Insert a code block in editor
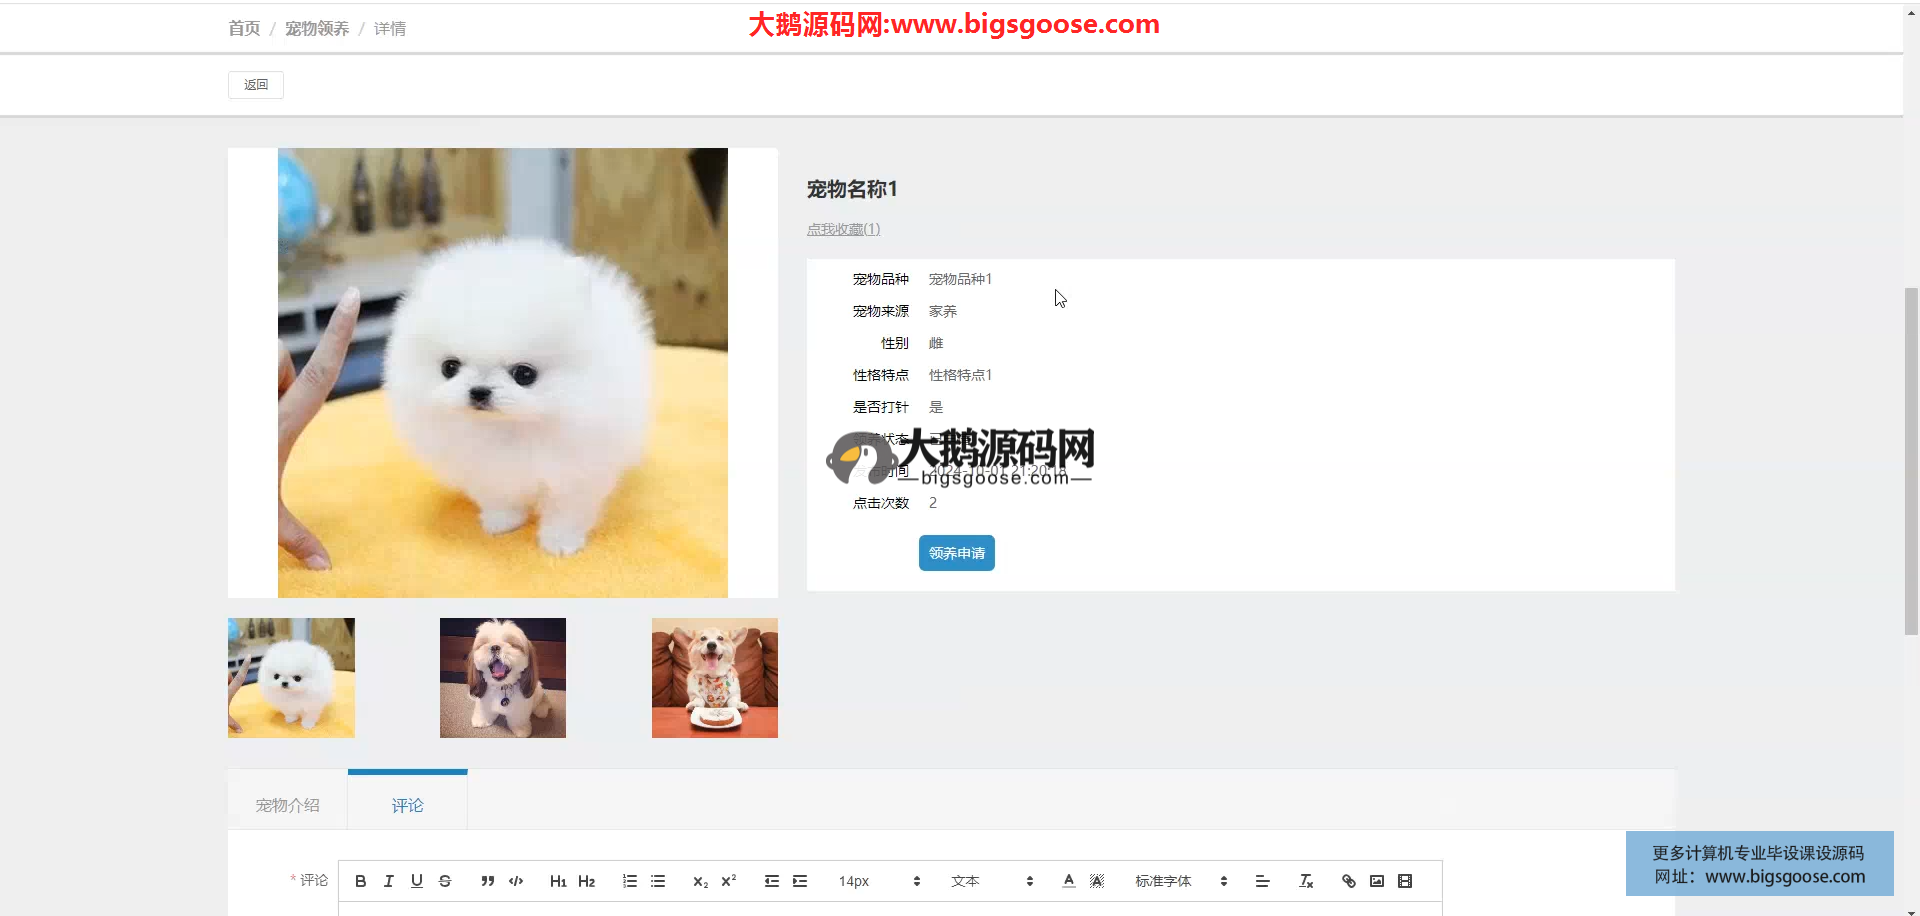 (516, 881)
